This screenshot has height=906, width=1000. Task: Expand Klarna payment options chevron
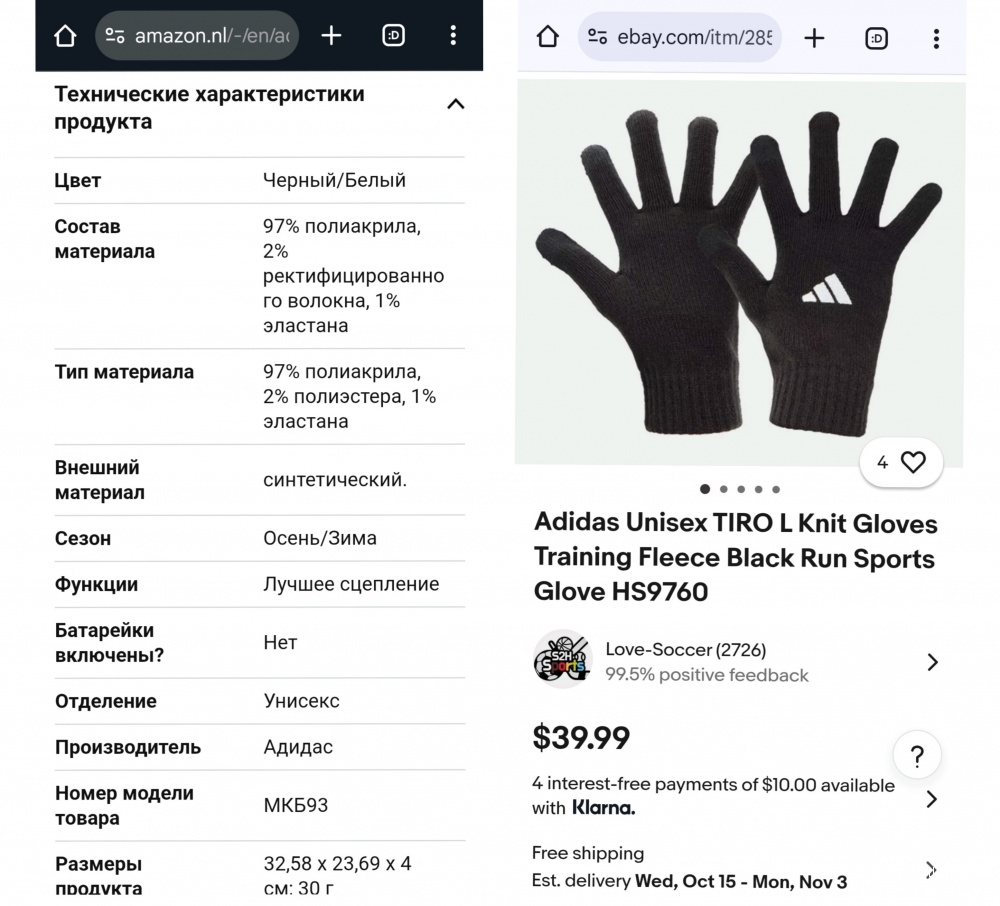click(932, 798)
